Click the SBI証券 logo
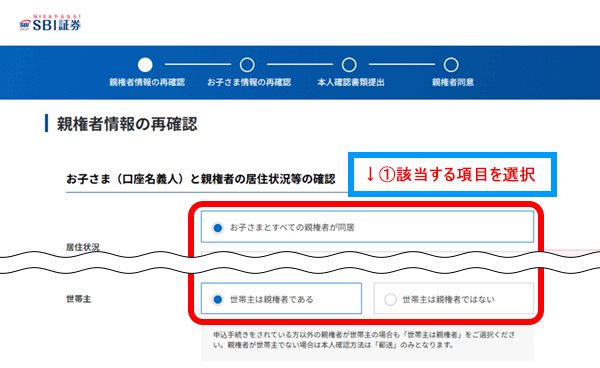Screen dimensions: 600x368 coord(50,23)
